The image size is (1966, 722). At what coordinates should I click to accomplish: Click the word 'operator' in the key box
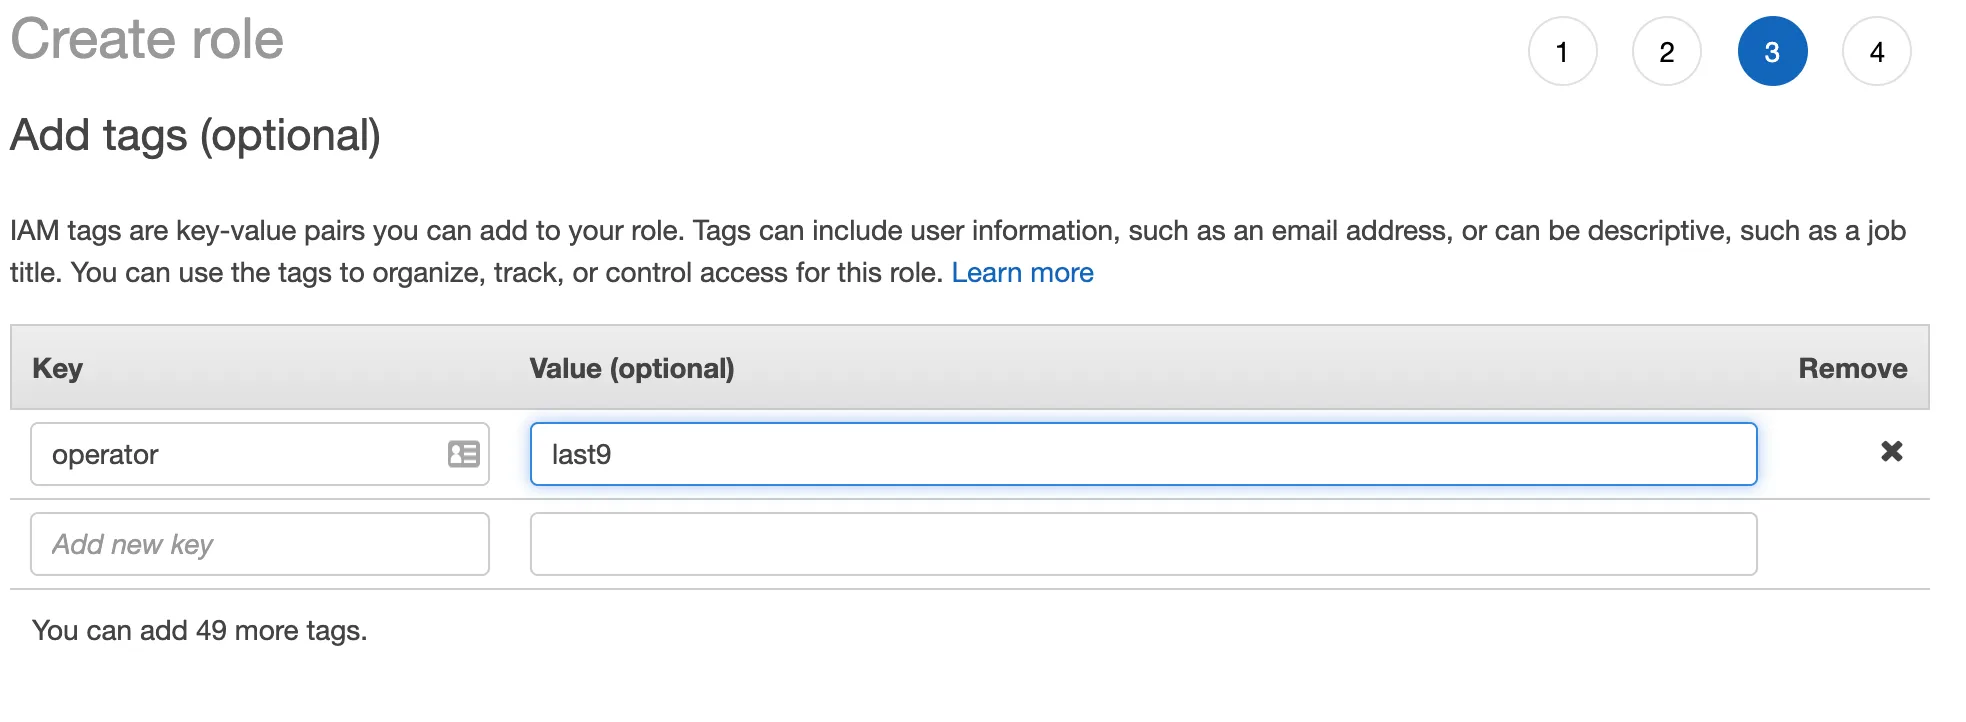[105, 455]
